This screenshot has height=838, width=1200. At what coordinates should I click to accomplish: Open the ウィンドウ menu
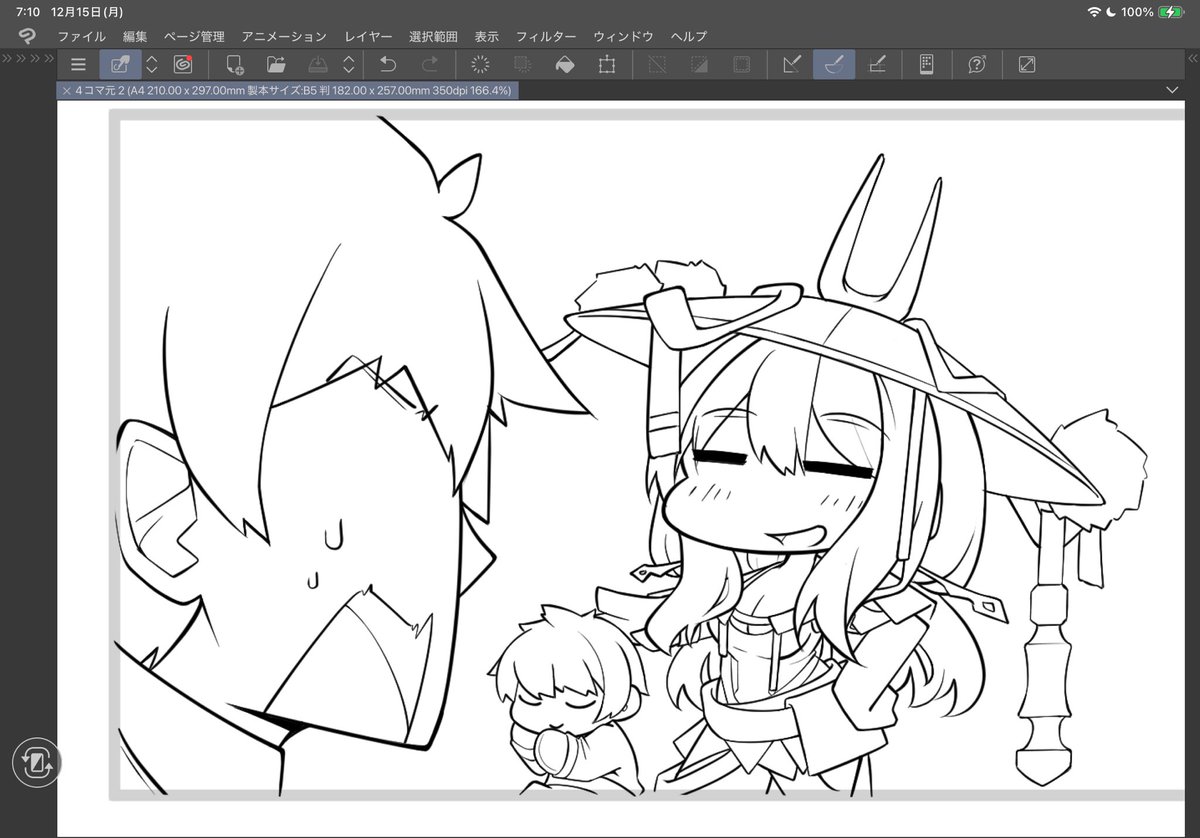click(x=623, y=36)
